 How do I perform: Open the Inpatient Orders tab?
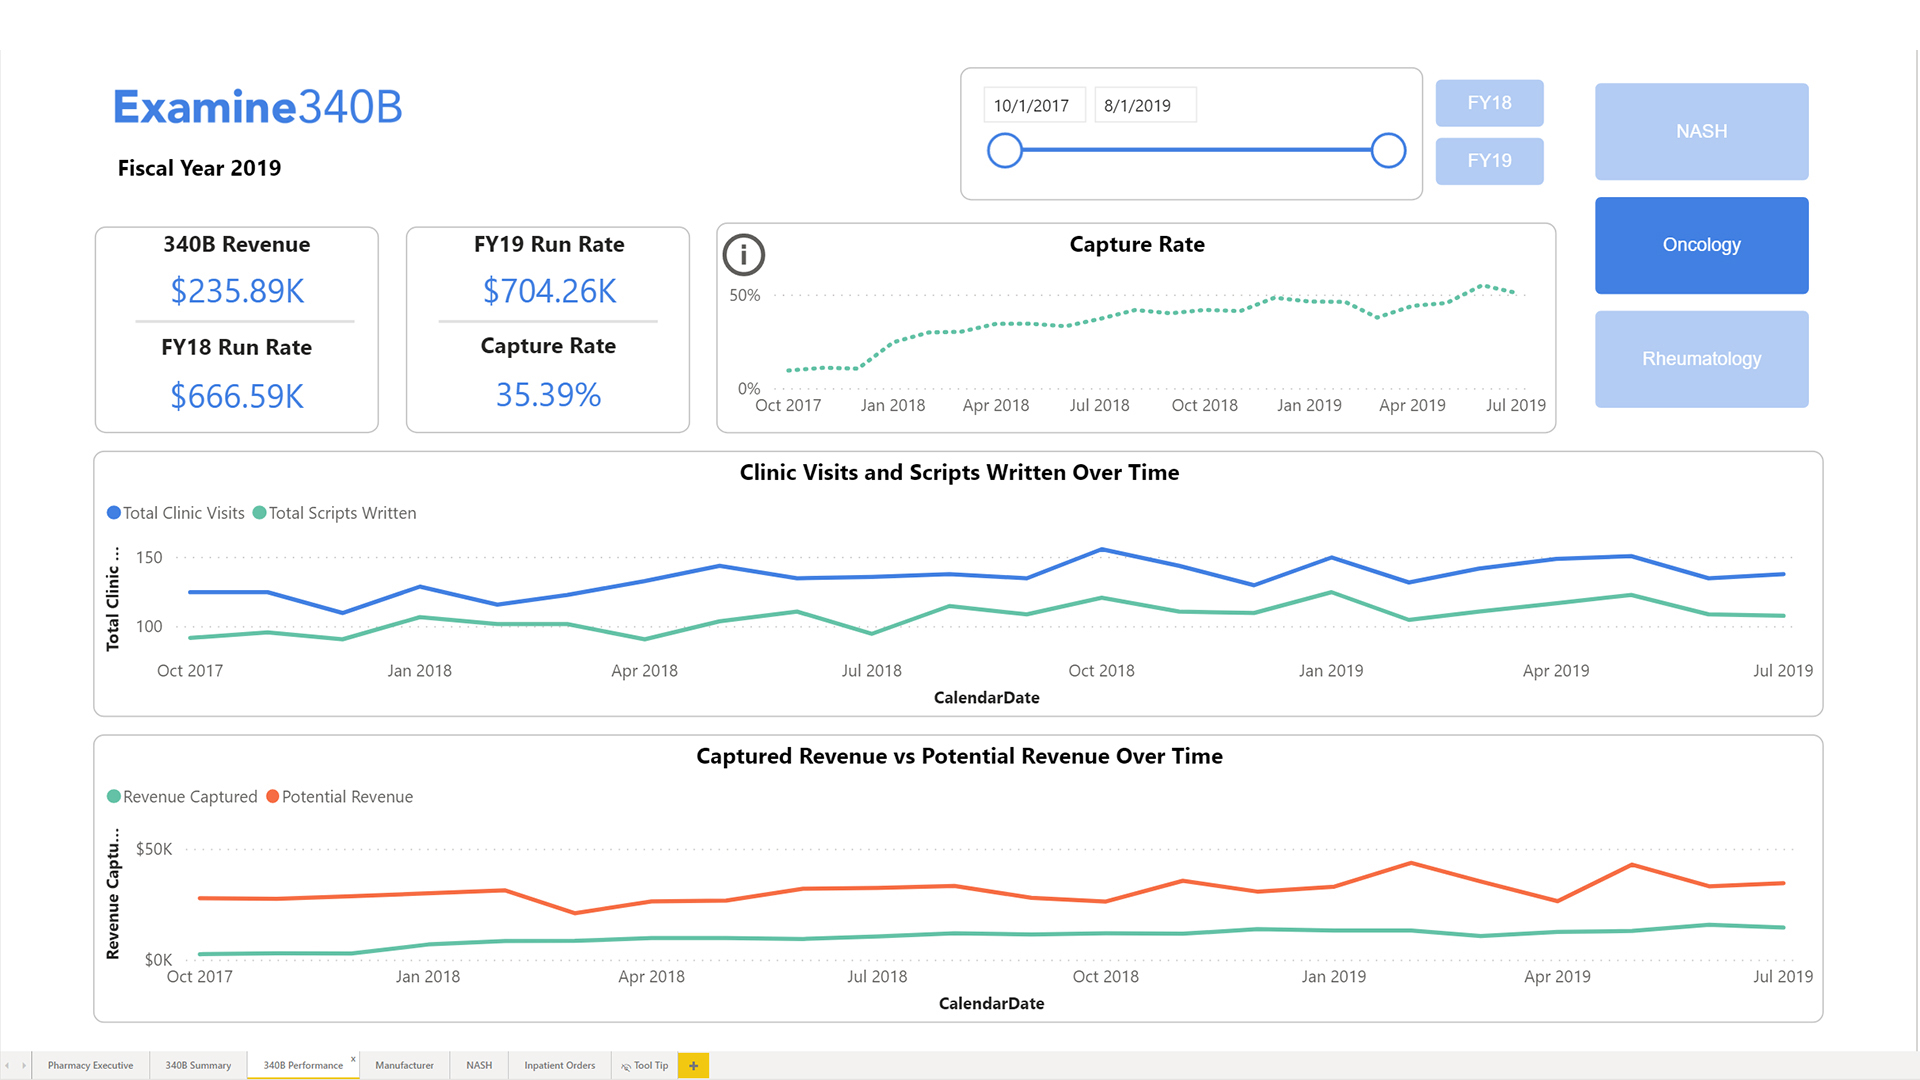coord(559,1065)
